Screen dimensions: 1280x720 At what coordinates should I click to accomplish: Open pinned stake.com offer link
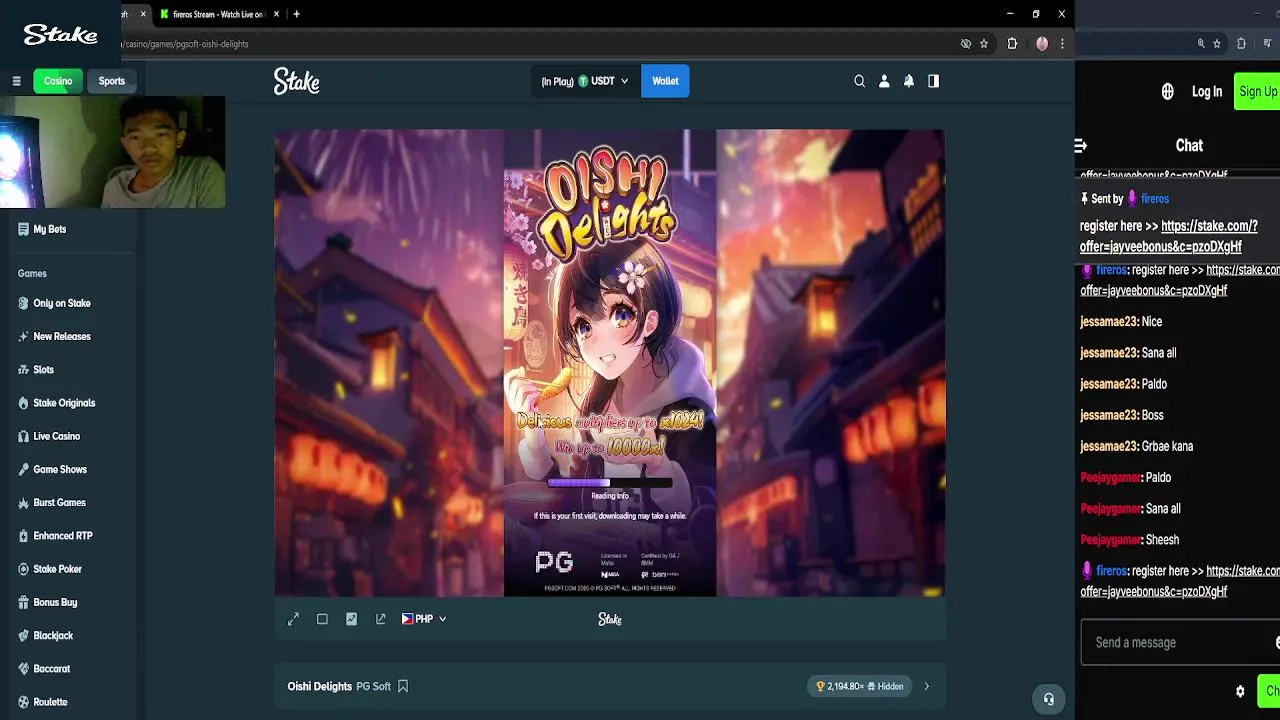point(1169,236)
